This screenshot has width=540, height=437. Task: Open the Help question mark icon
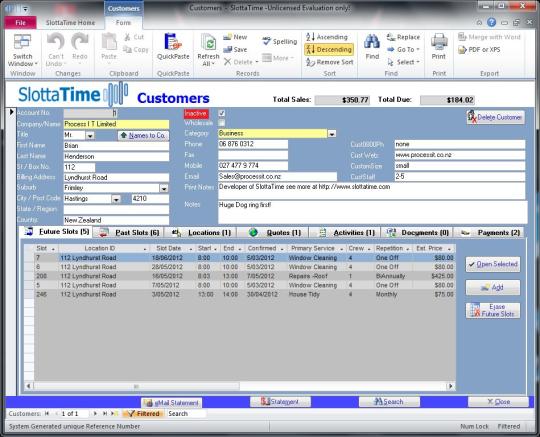(491, 22)
